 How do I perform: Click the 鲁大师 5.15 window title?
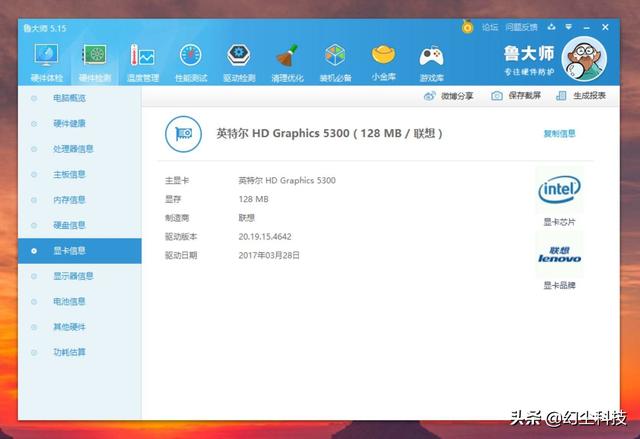(45, 28)
